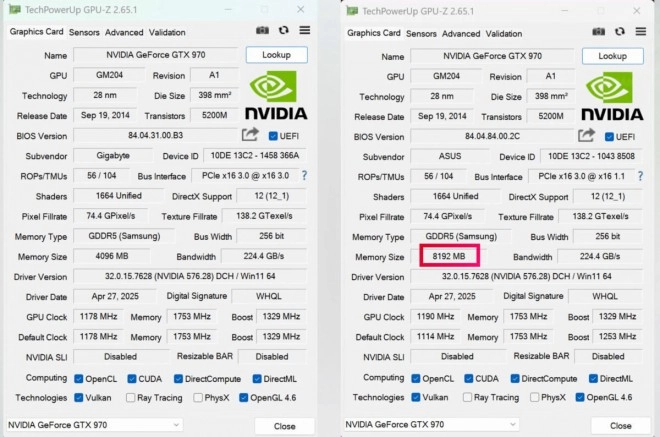Switch to Advanced tab in left window

(x=124, y=32)
